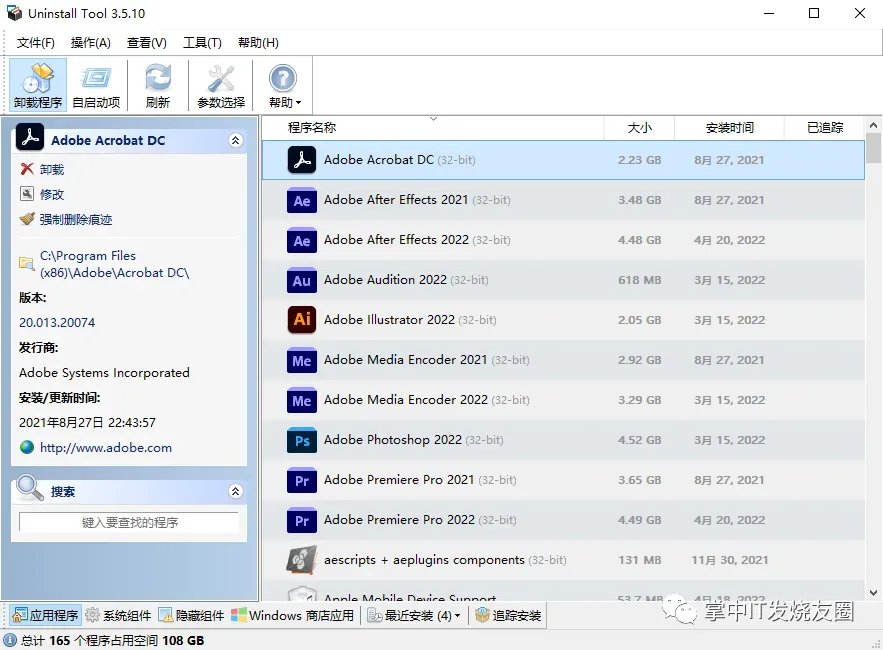Click the modify icon beside 修改
This screenshot has width=883, height=650.
[x=26, y=194]
